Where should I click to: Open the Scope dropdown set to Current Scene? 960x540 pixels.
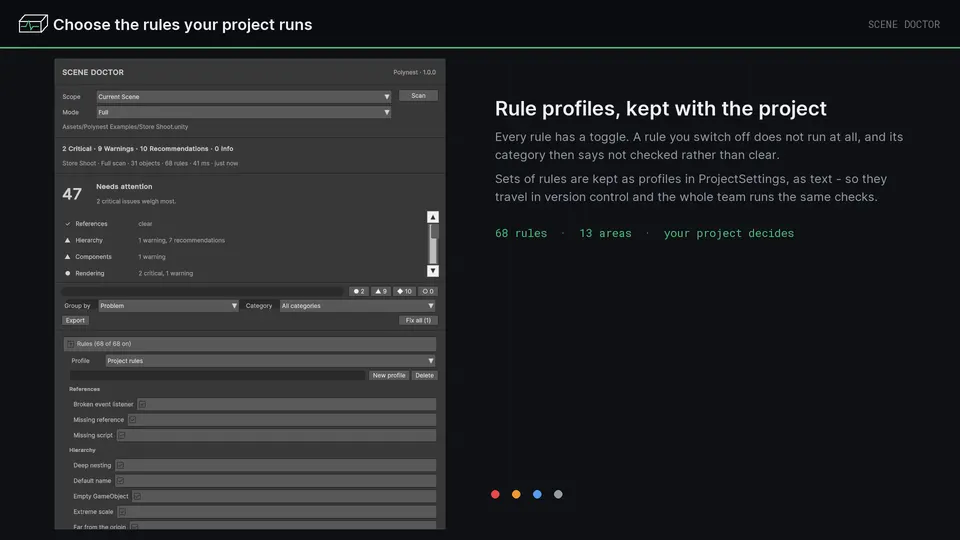pyautogui.click(x=244, y=97)
